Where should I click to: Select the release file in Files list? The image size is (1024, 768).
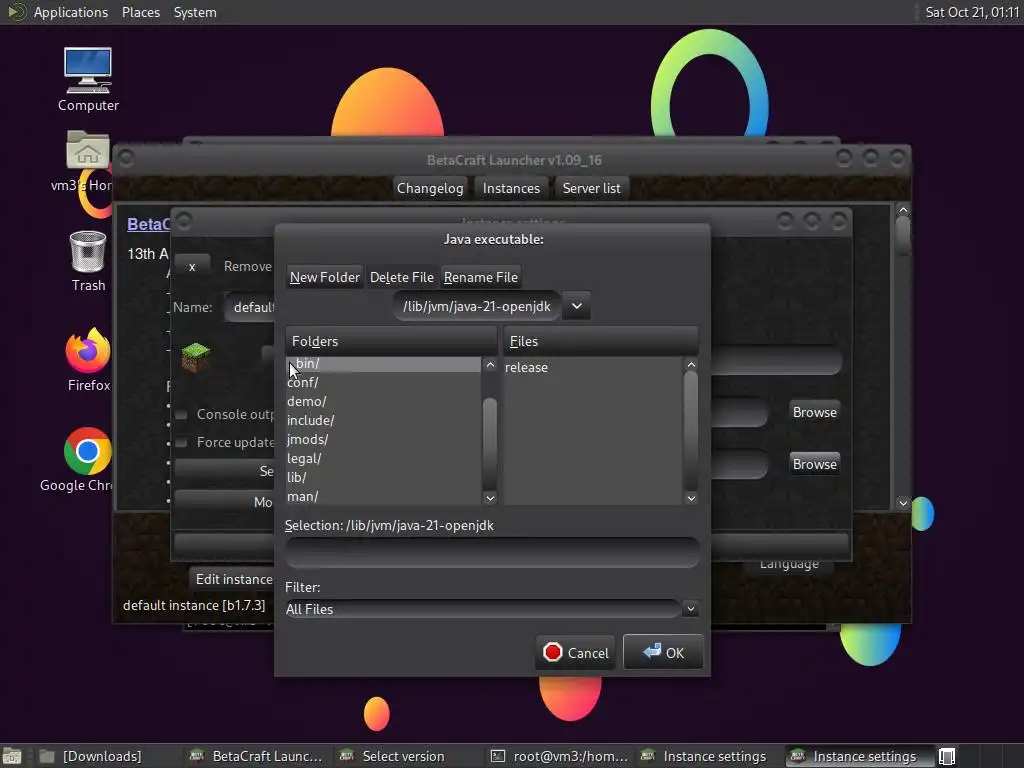tap(526, 367)
